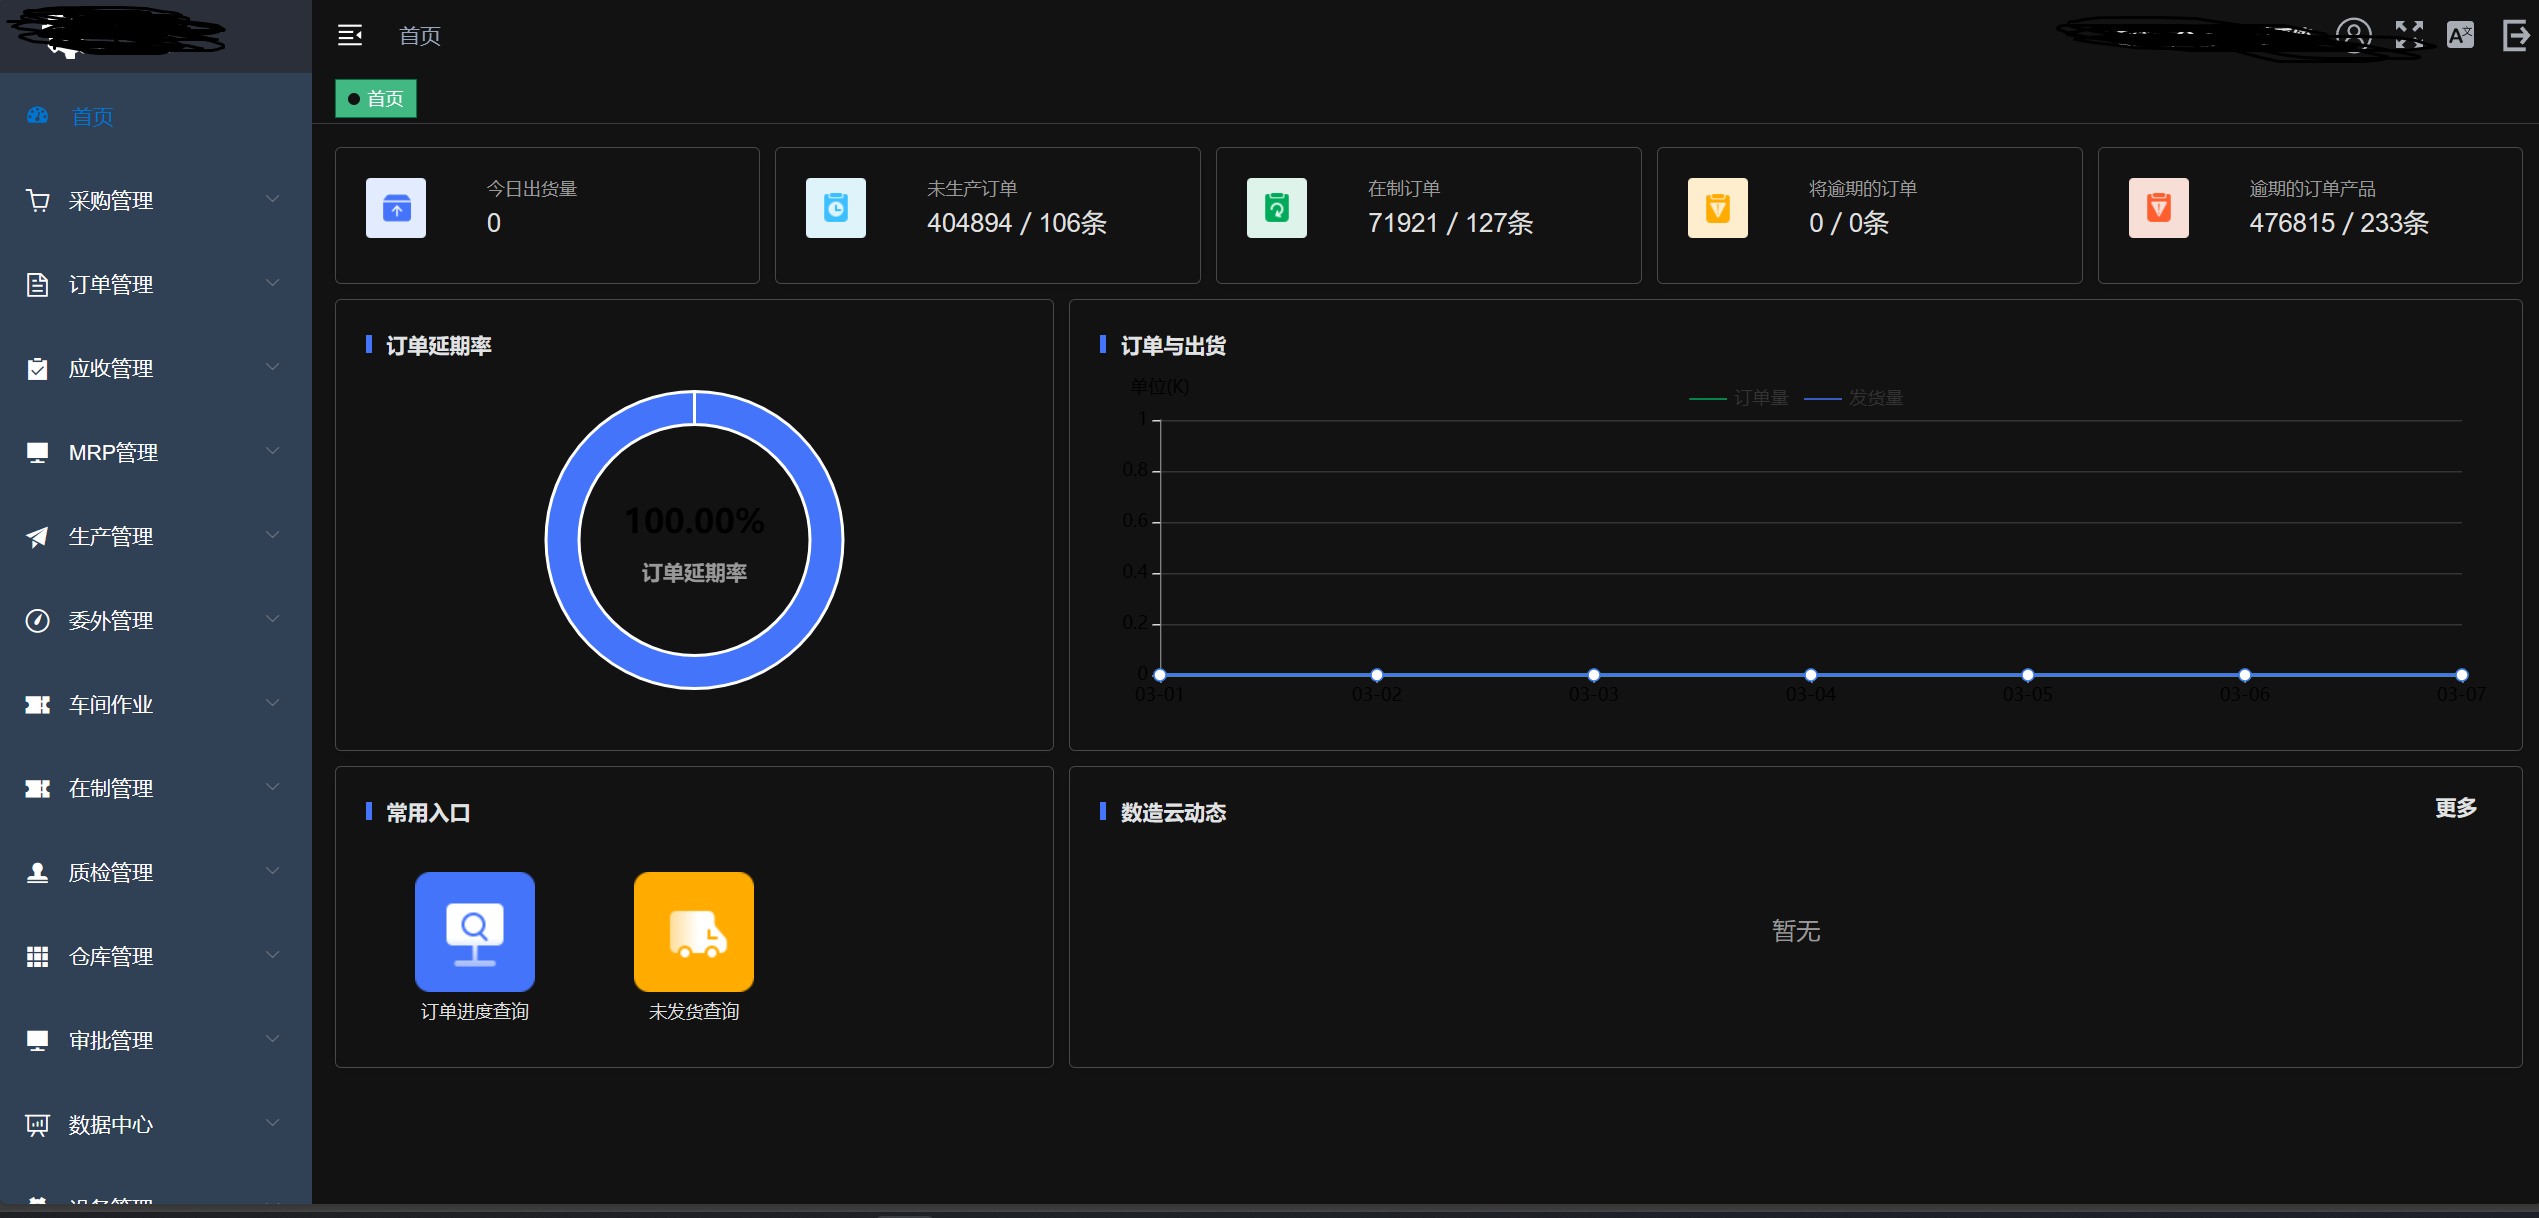Open 订单进度查询 shortcut icon
Screen dimensions: 2539x1218
(475, 932)
